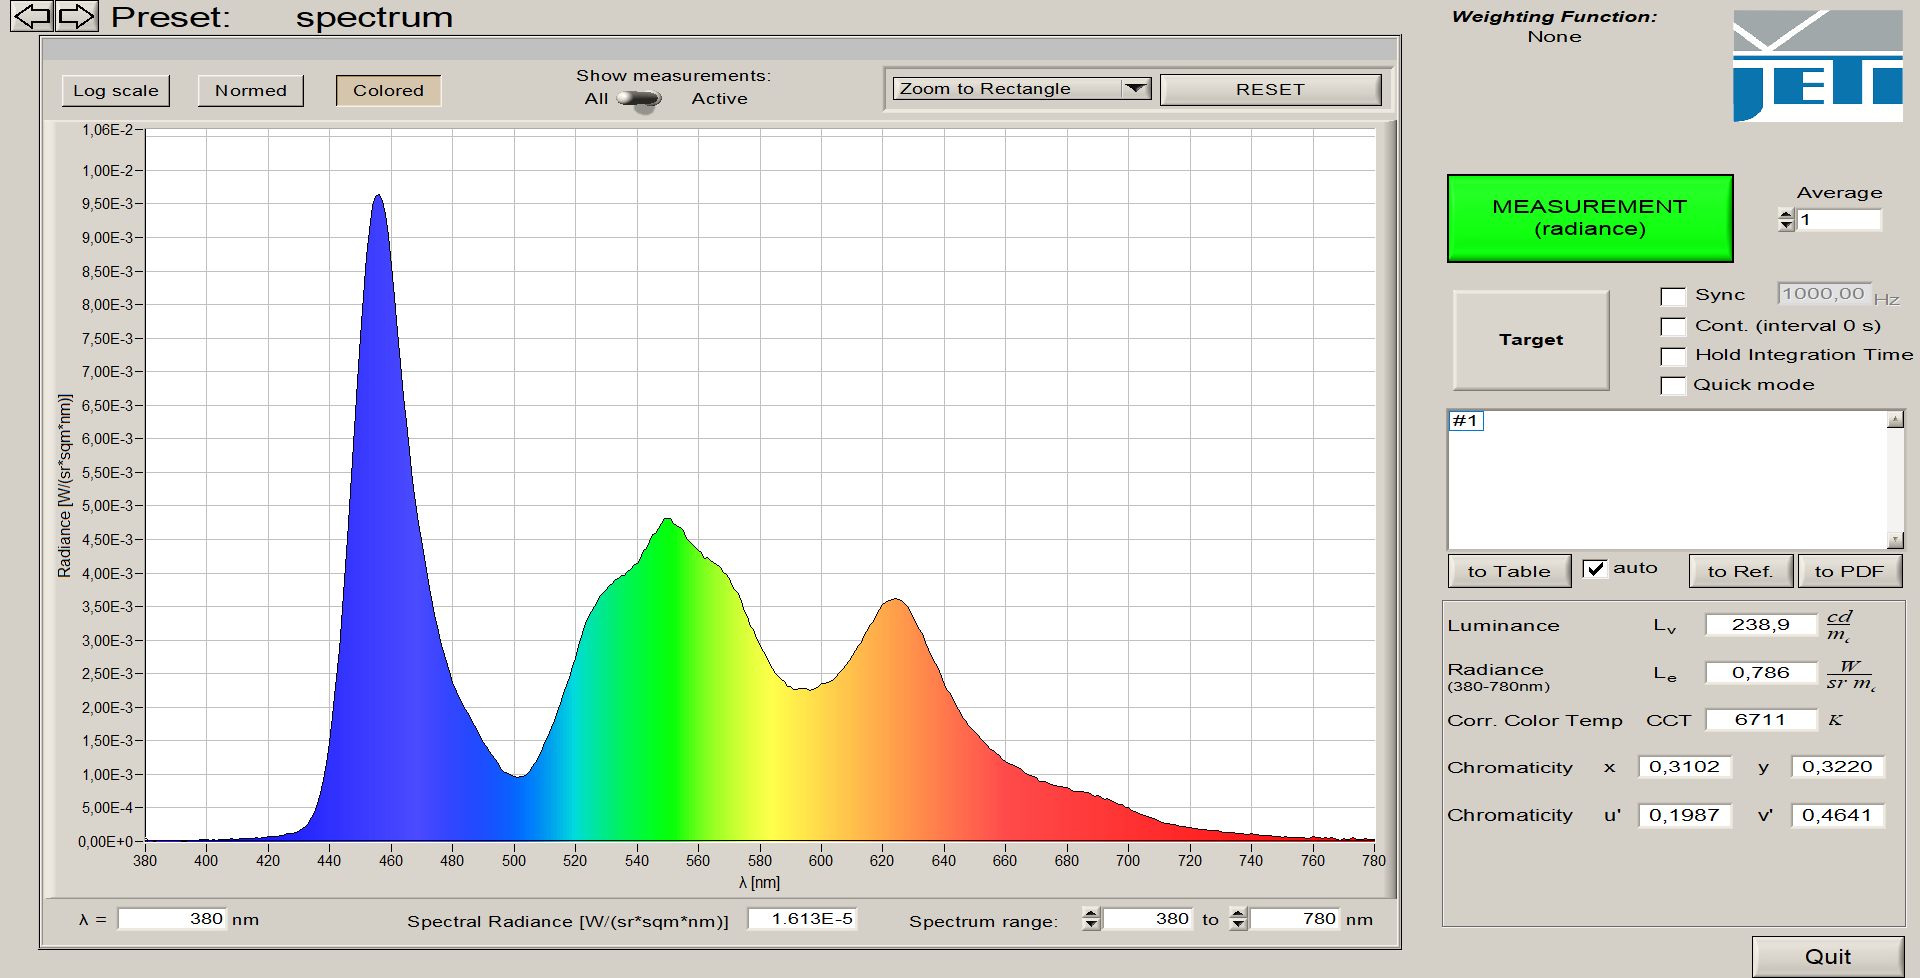This screenshot has width=1920, height=978.
Task: Click the spectrum range start field 380
Action: click(x=1148, y=919)
